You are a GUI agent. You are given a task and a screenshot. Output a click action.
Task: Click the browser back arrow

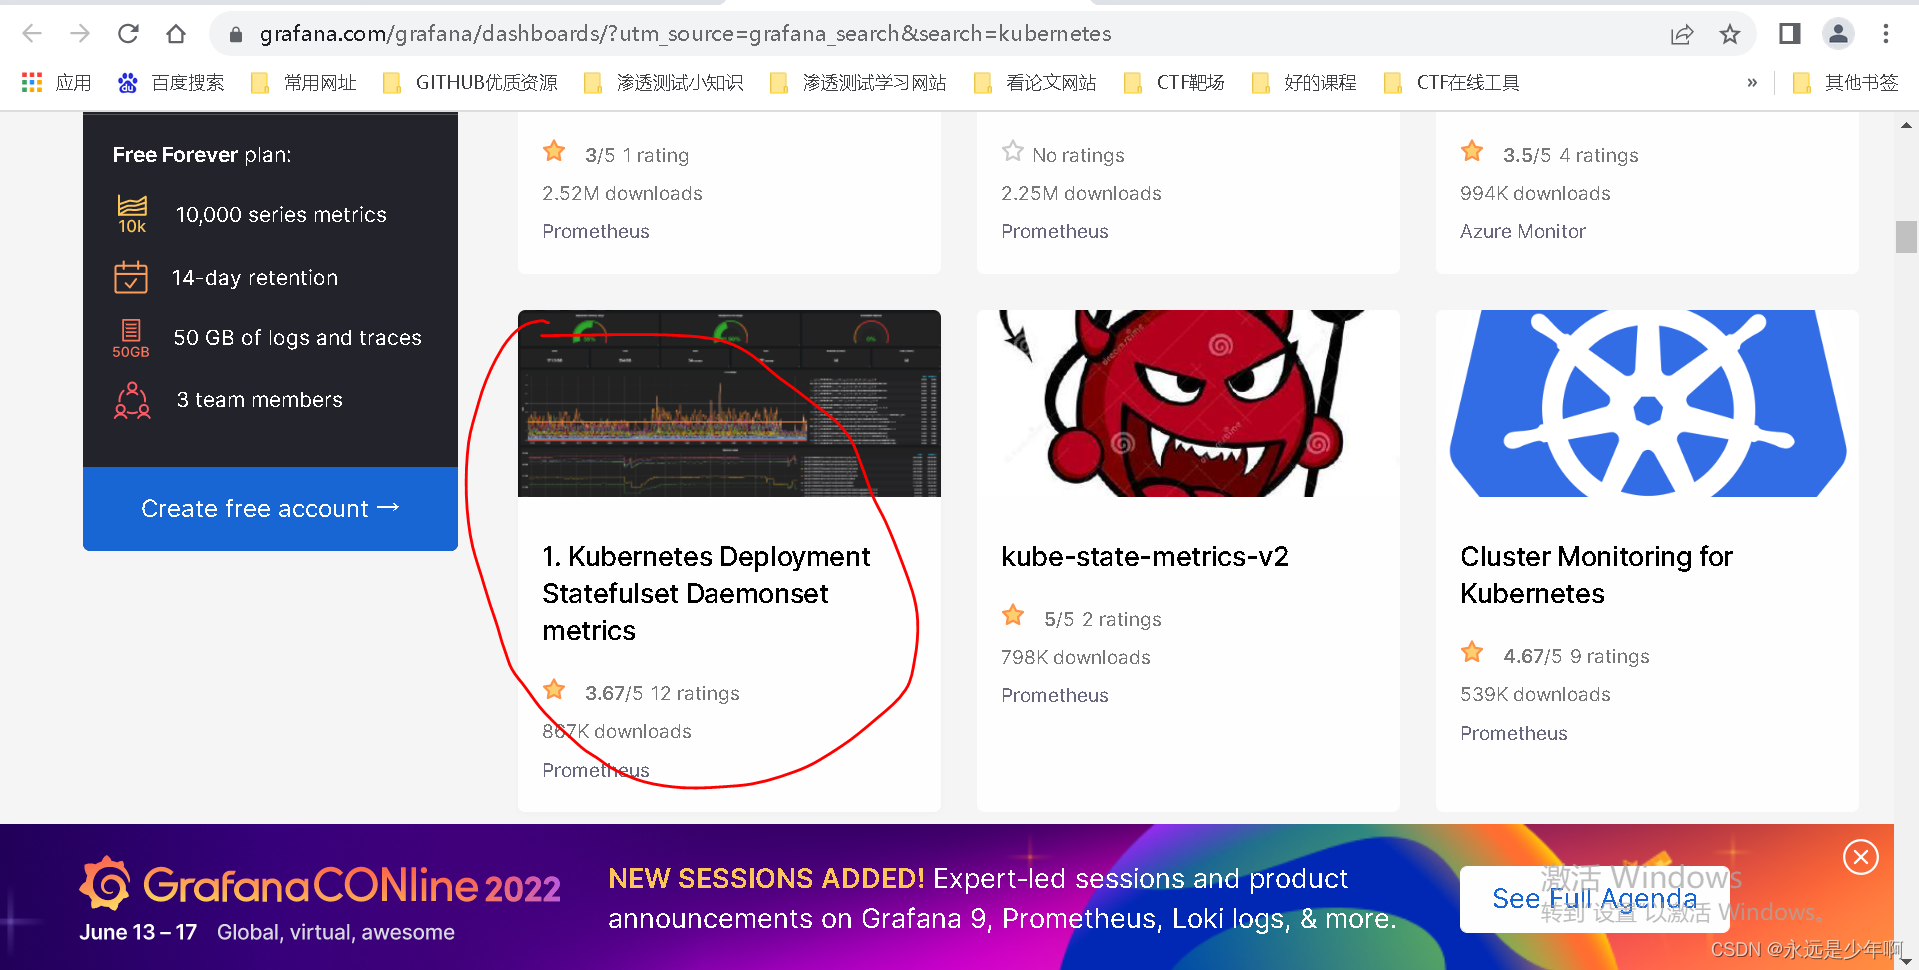32,34
